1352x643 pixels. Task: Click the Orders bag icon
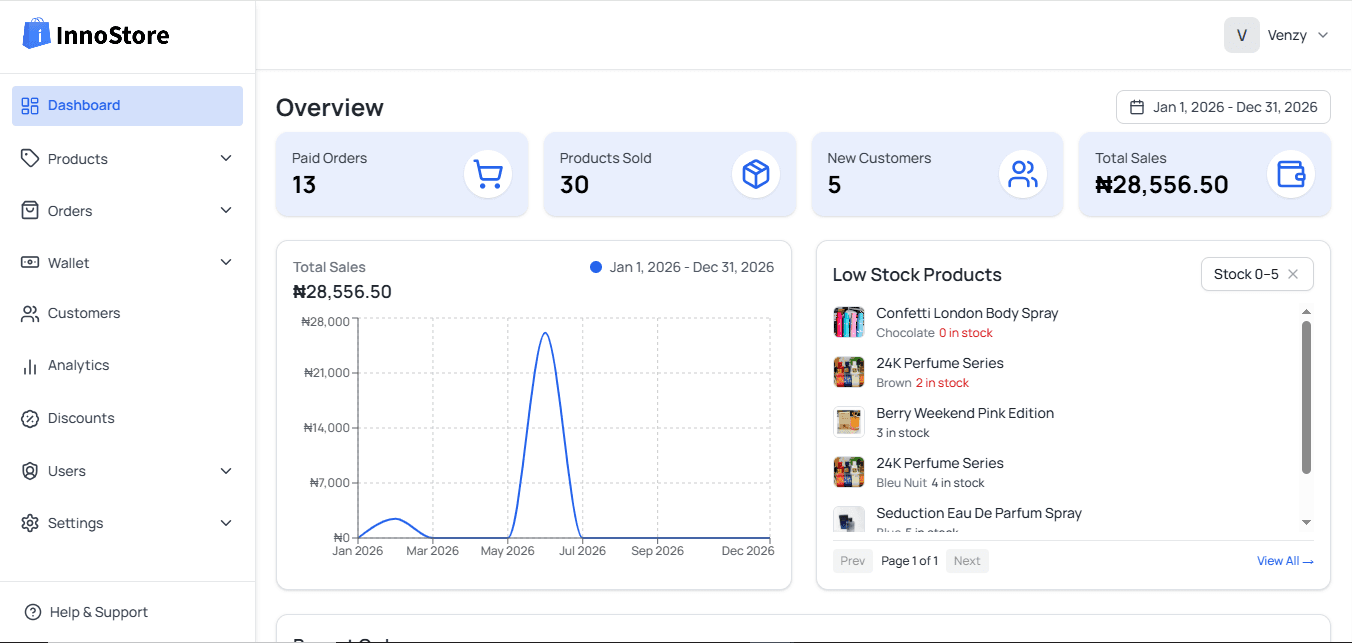30,211
